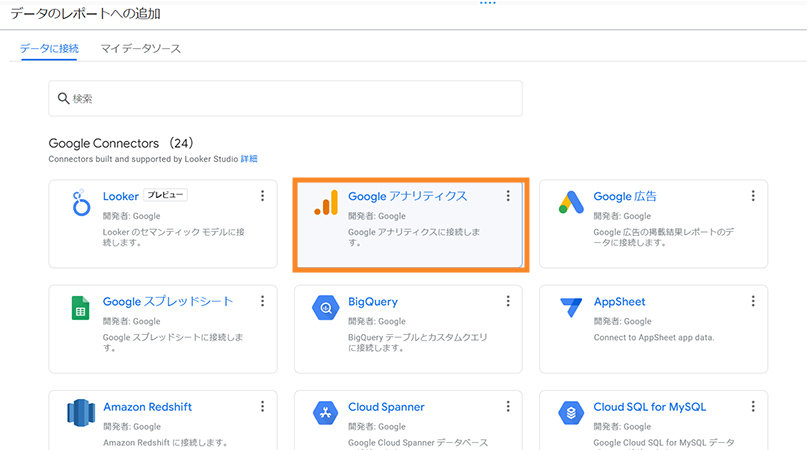Click the magnifier icon in search box

(64, 98)
